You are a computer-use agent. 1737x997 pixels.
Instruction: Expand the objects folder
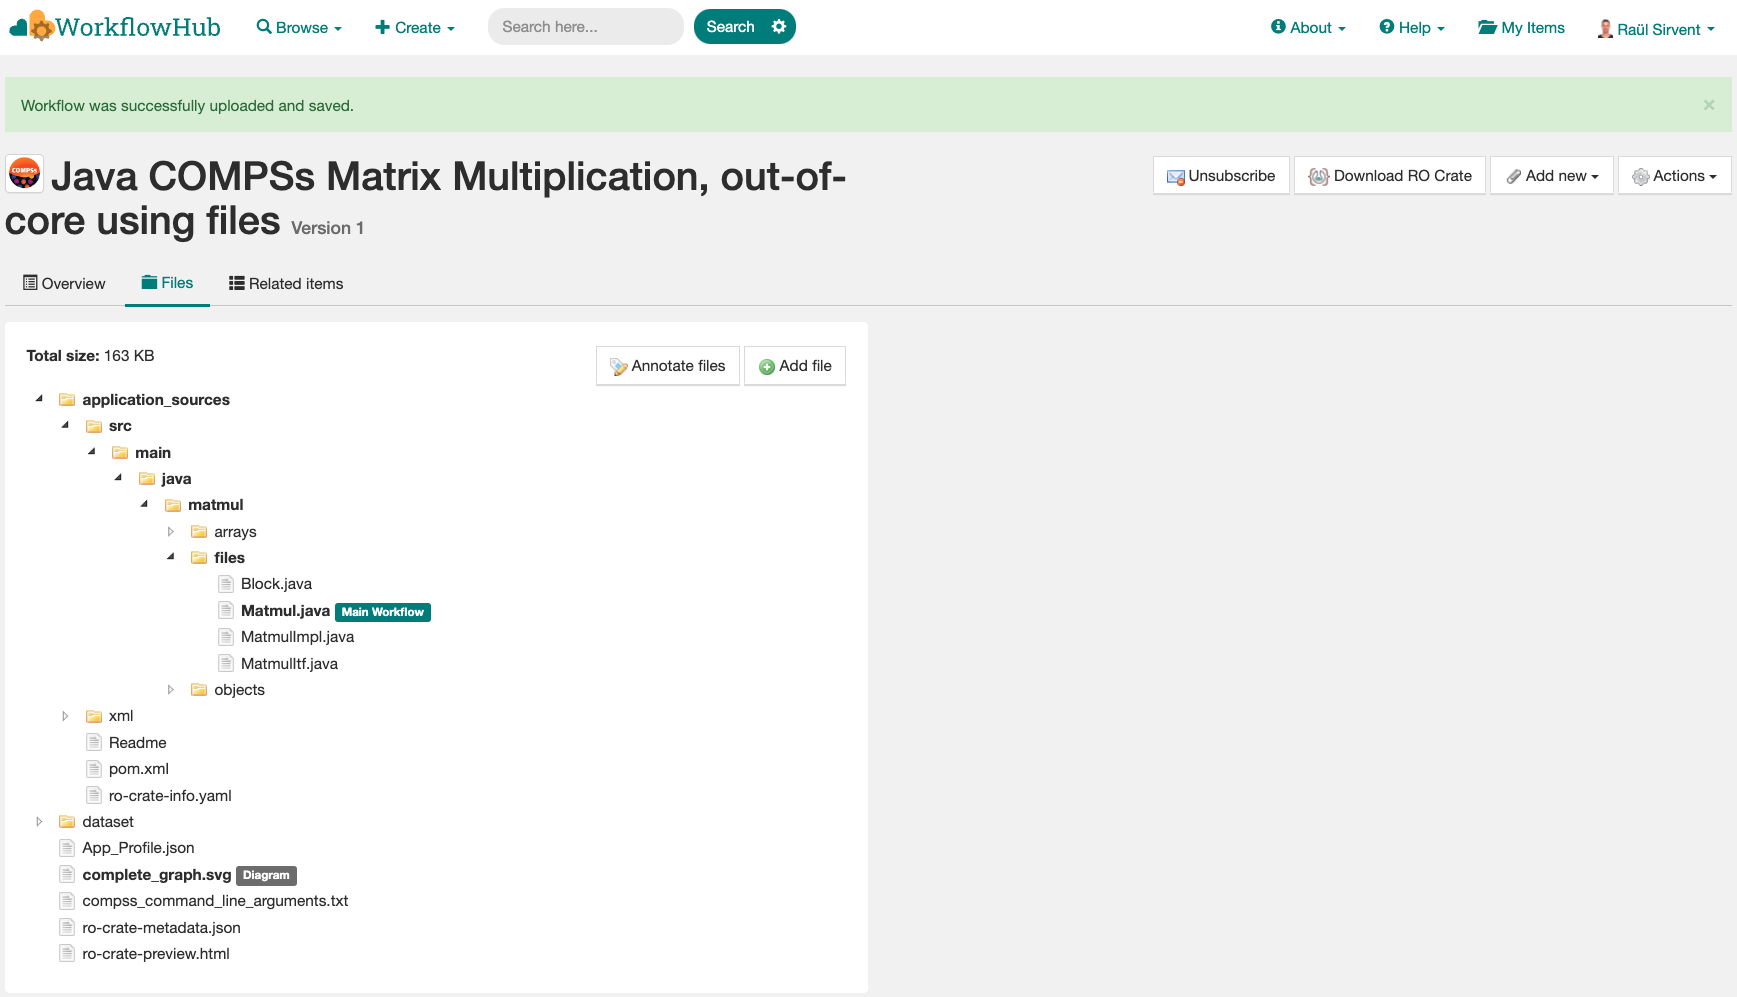(x=171, y=689)
